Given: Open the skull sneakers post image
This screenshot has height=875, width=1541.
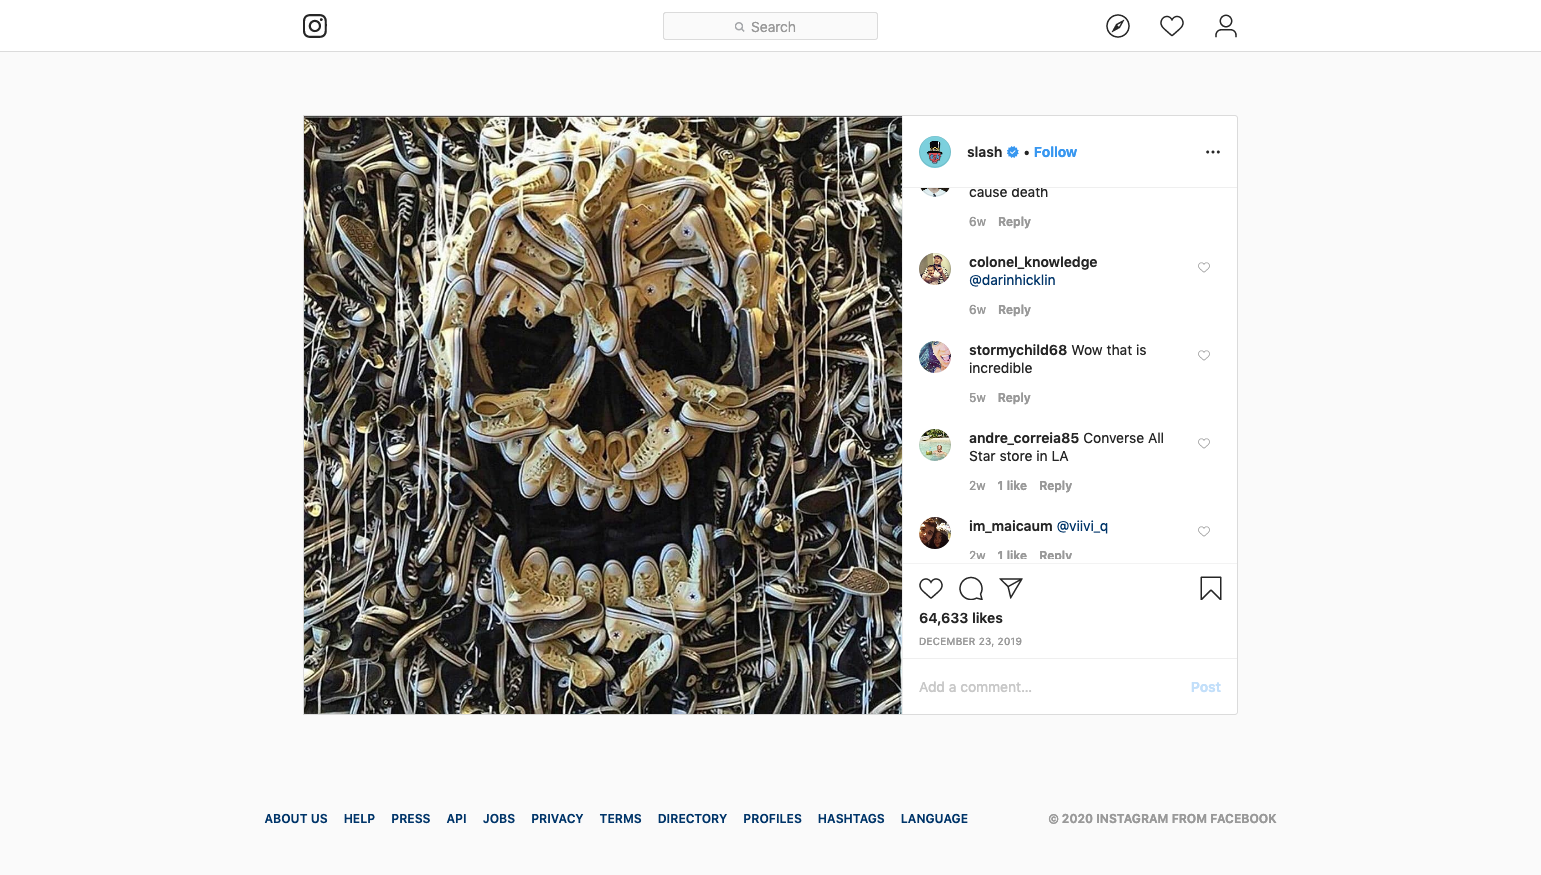Looking at the screenshot, I should coord(603,415).
